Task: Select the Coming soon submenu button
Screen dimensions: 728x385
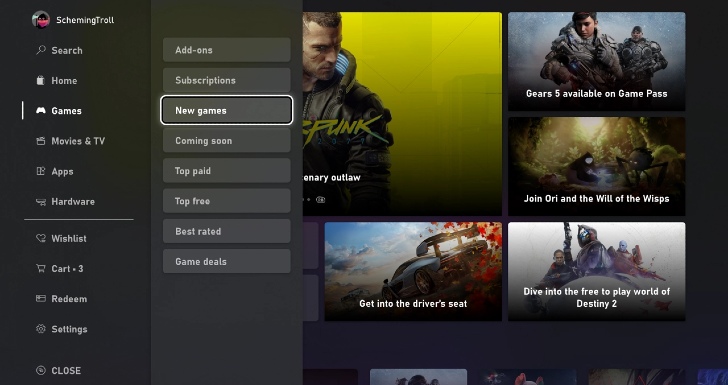Action: pos(227,140)
